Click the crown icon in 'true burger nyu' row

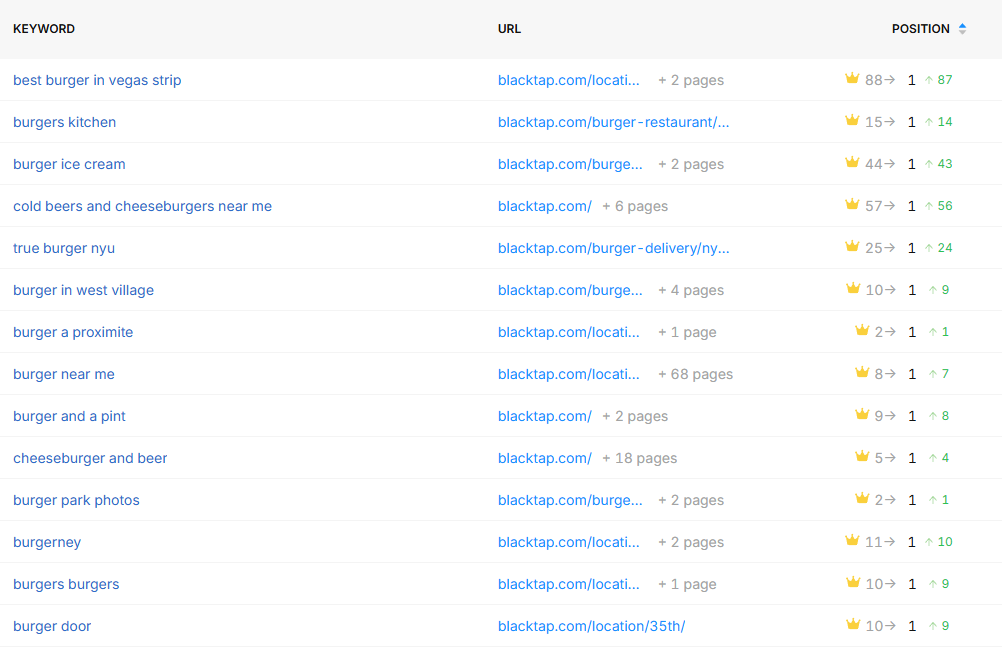coord(852,246)
